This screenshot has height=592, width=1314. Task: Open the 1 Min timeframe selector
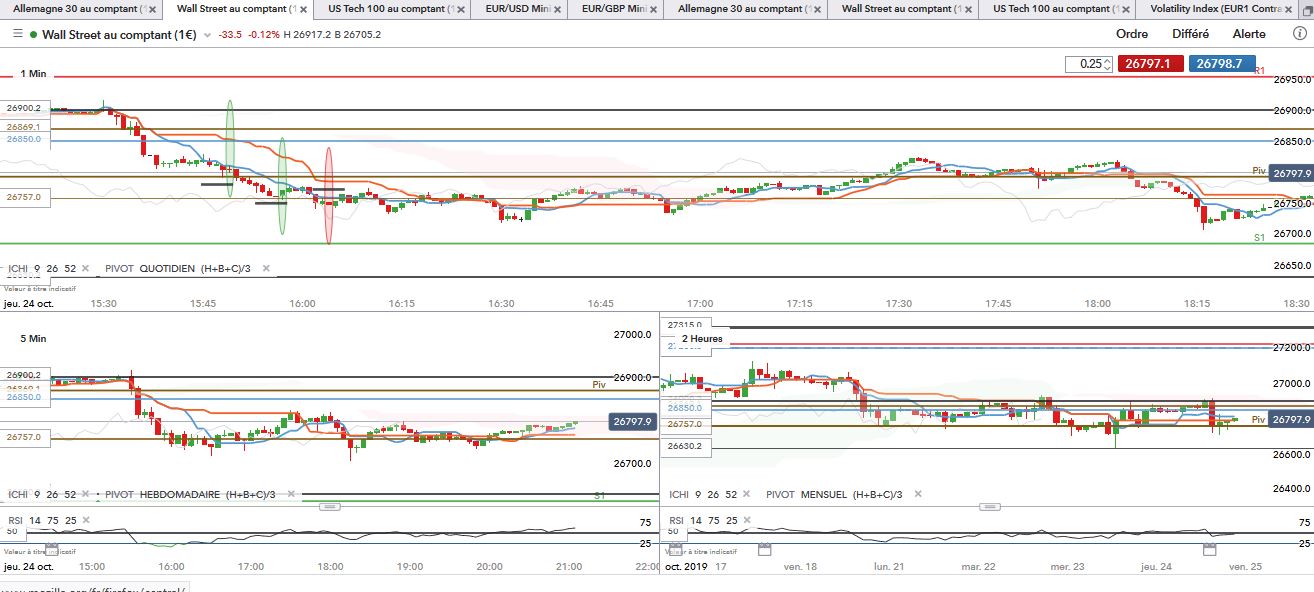32,74
